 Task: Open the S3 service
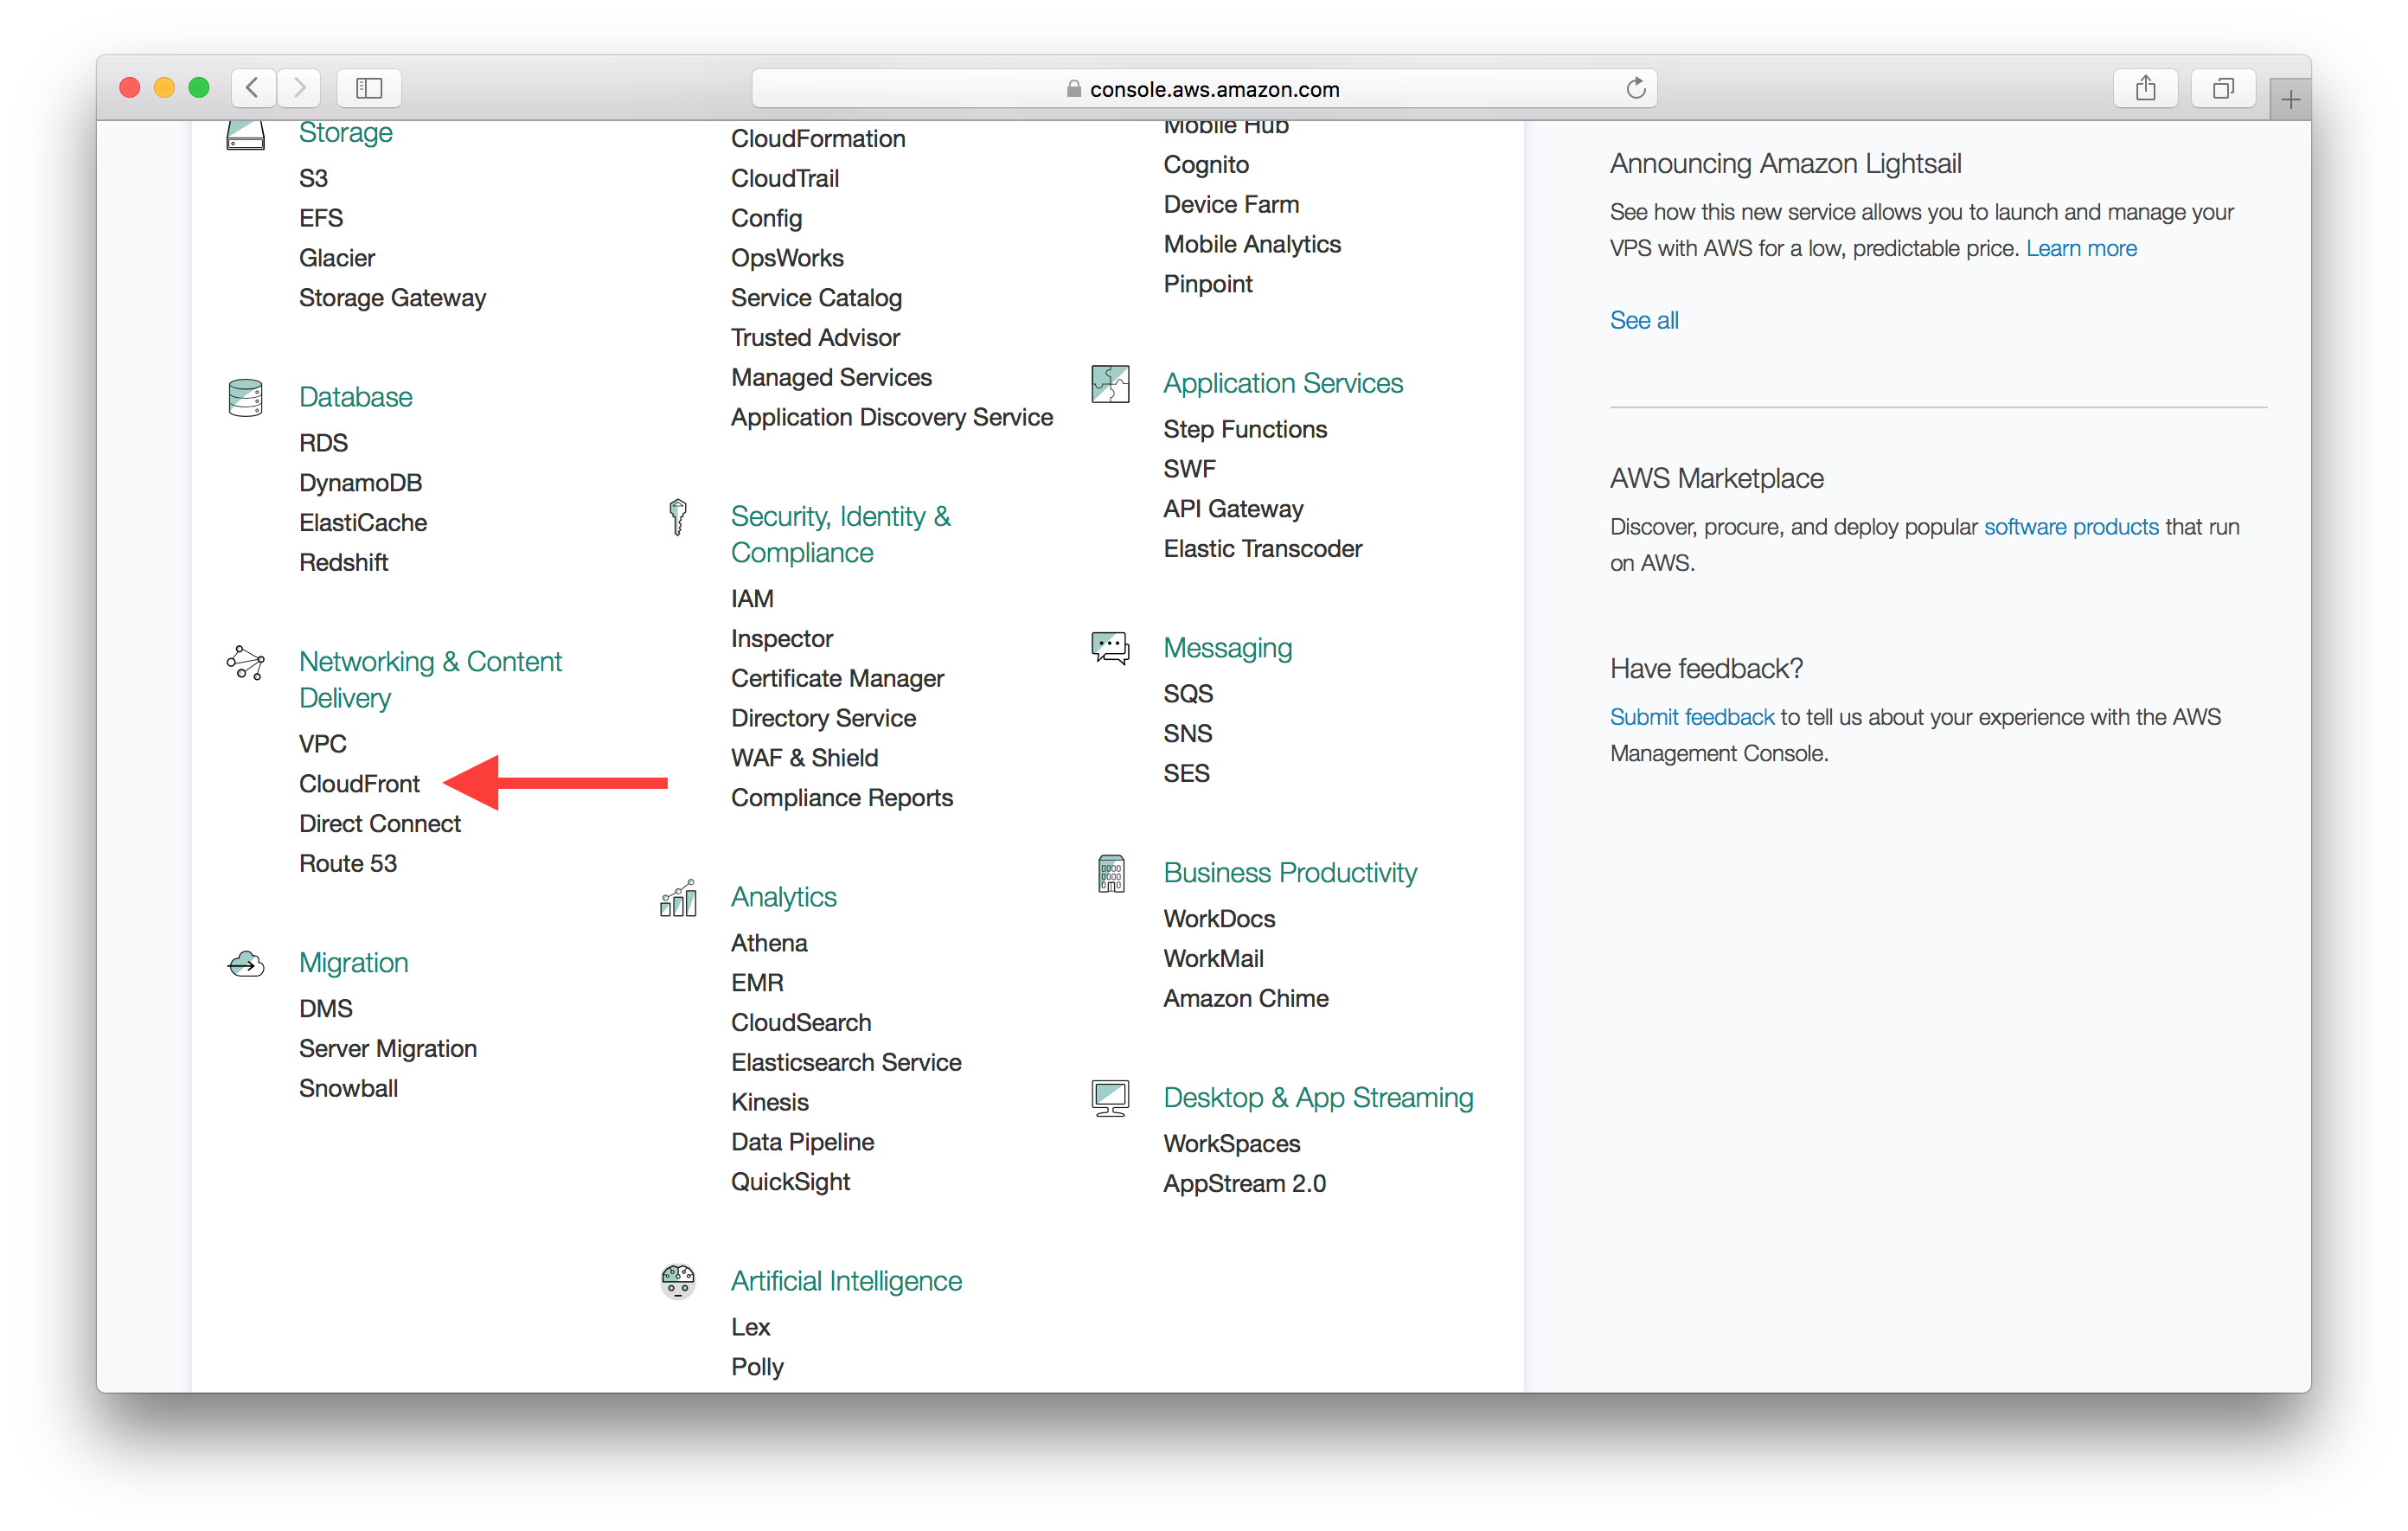tap(313, 178)
